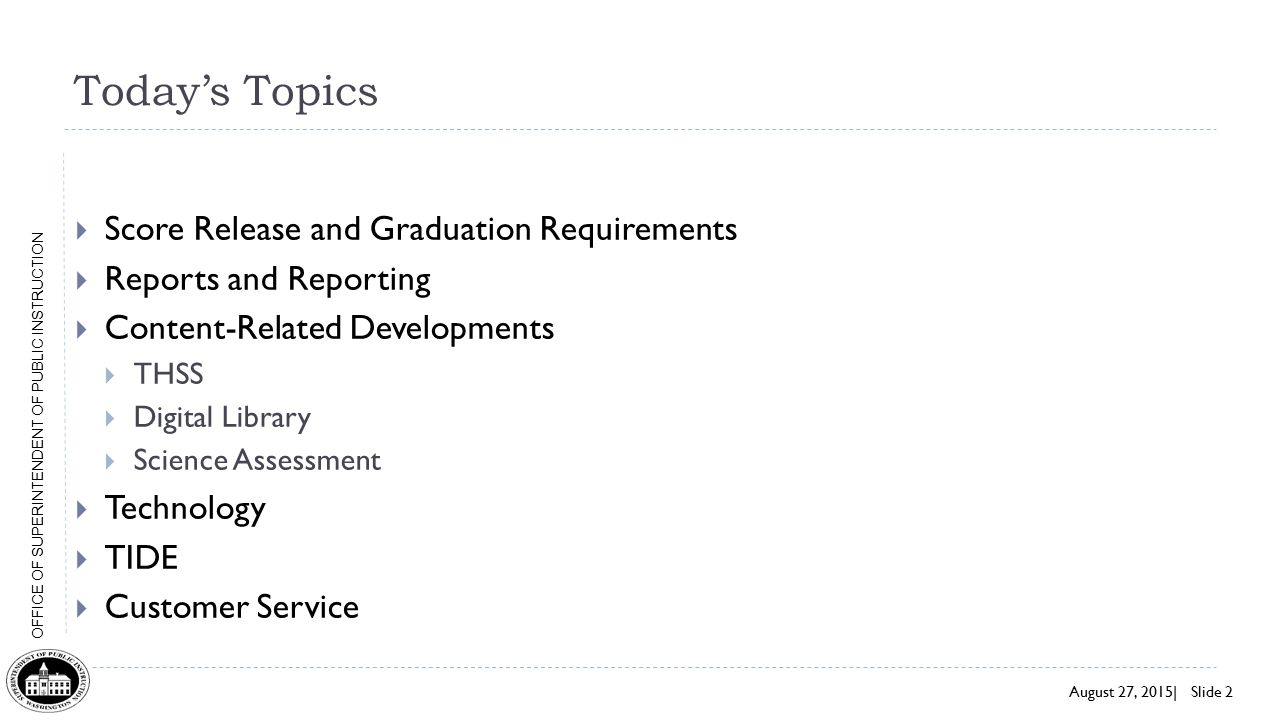Click the OSPI Washington seal logo

46,678
